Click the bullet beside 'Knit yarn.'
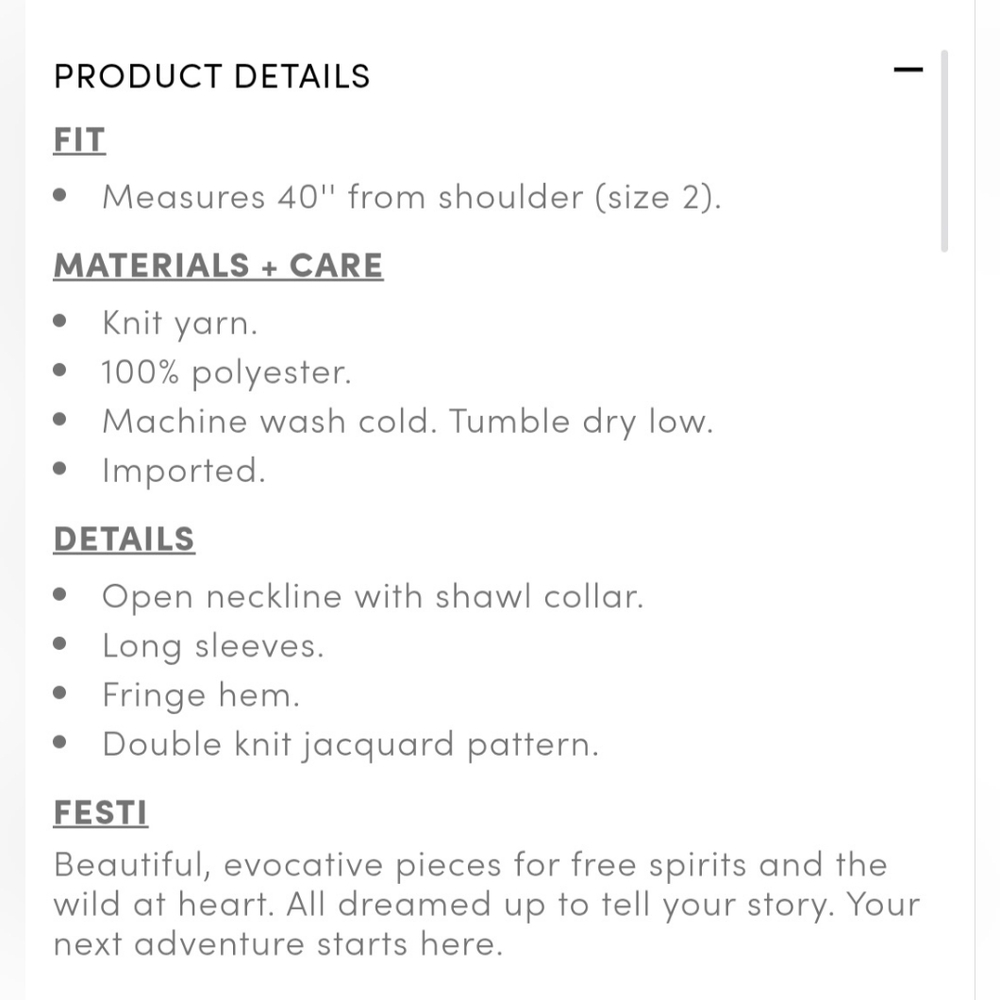 62,322
